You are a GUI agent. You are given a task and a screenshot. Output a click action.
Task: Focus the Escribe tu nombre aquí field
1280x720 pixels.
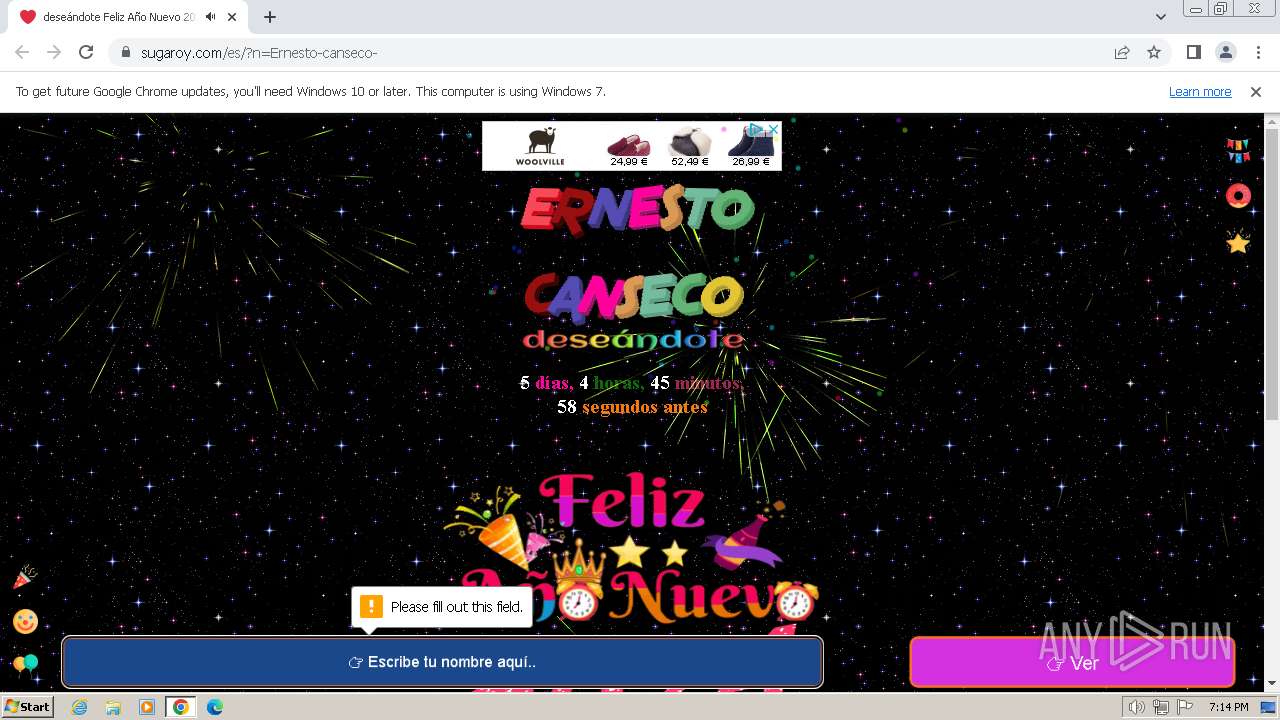[x=442, y=662]
